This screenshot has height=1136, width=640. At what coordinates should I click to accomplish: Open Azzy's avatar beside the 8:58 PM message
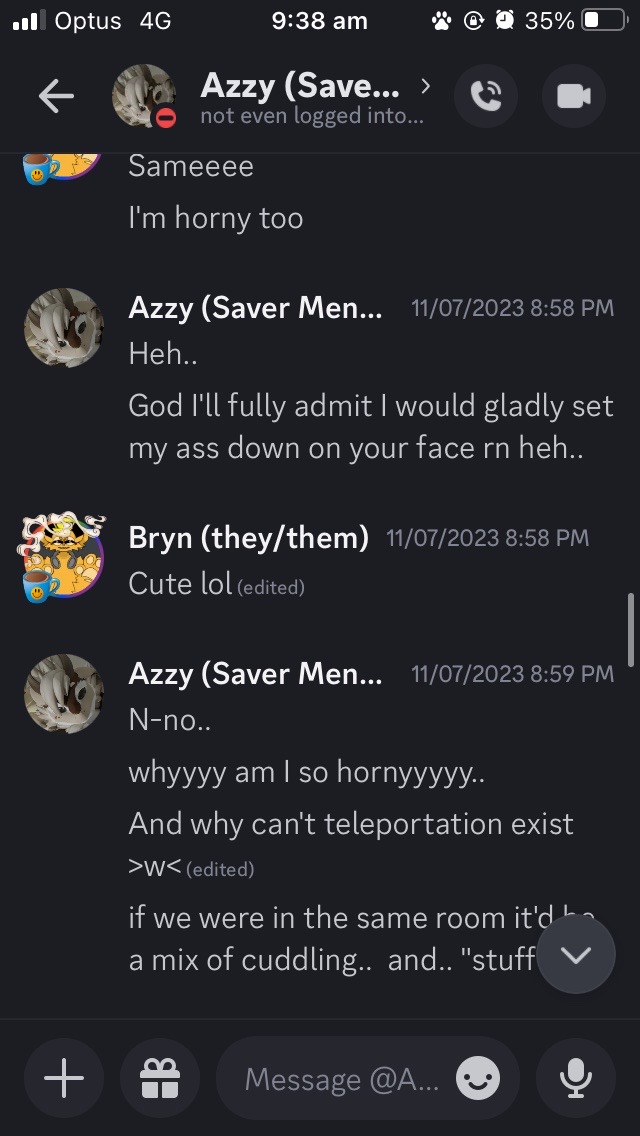point(63,328)
